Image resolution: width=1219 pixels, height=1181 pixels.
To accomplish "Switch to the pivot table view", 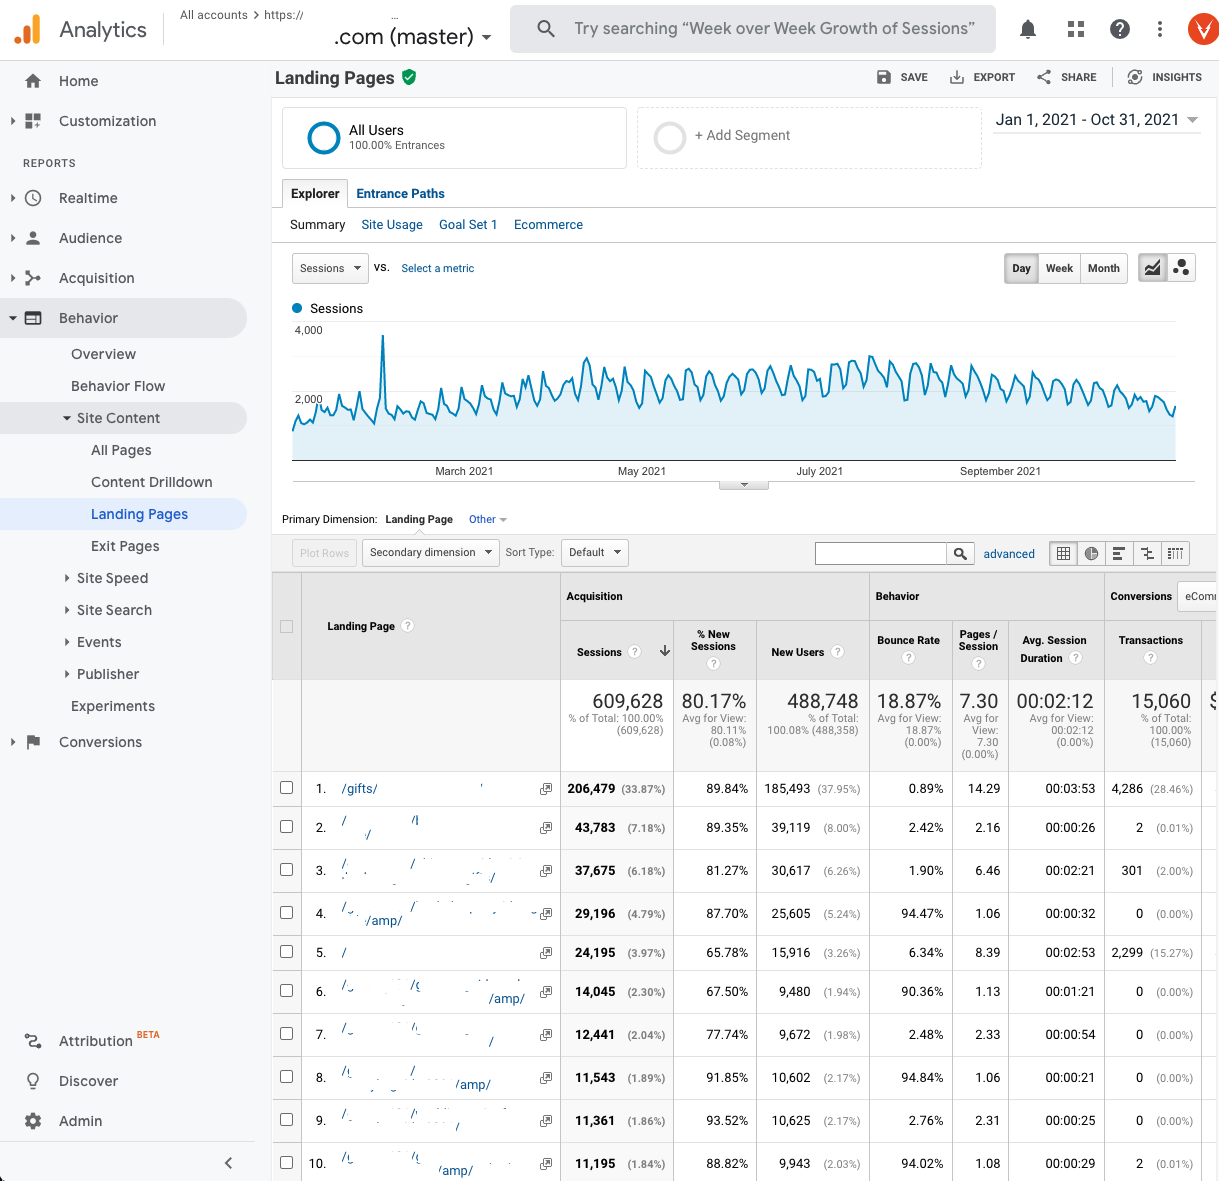I will click(1175, 553).
